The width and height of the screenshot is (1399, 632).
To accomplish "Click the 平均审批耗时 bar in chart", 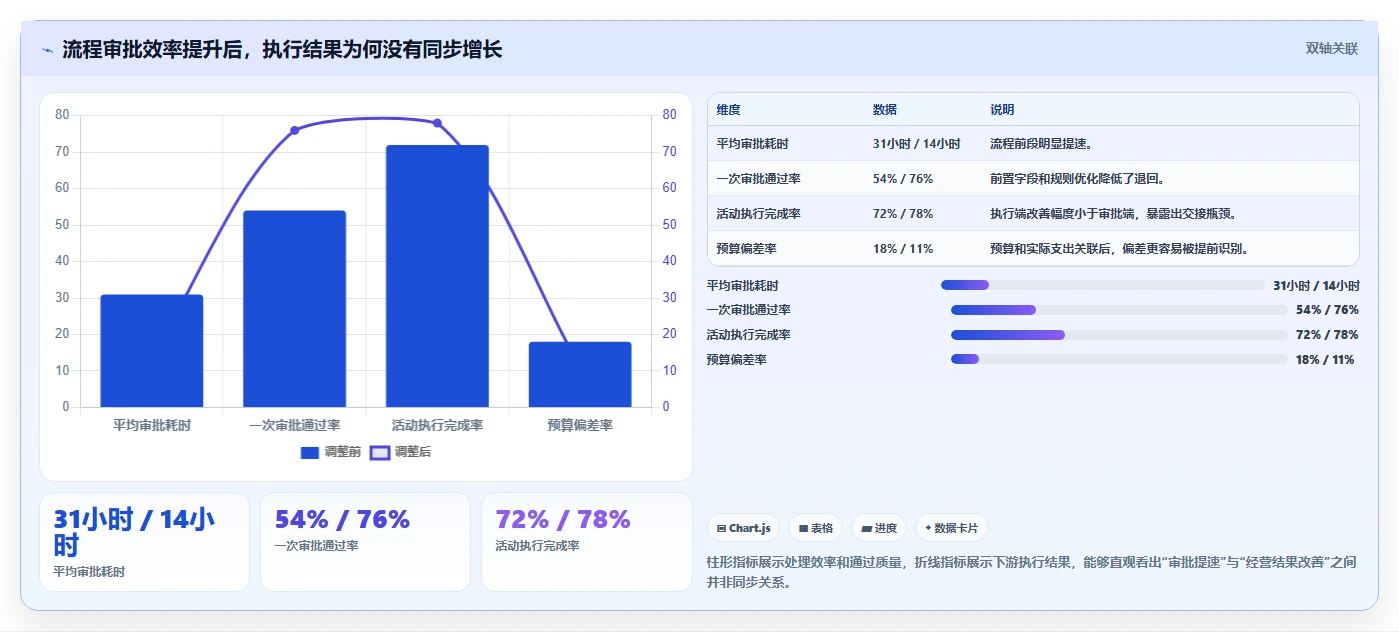I will [152, 350].
